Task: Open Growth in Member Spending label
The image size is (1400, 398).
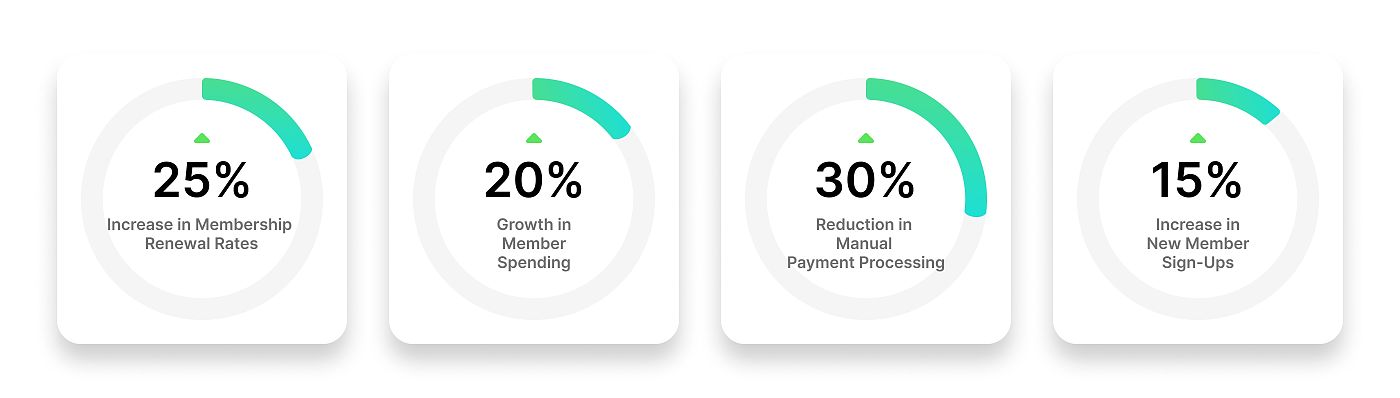Action: pos(534,244)
